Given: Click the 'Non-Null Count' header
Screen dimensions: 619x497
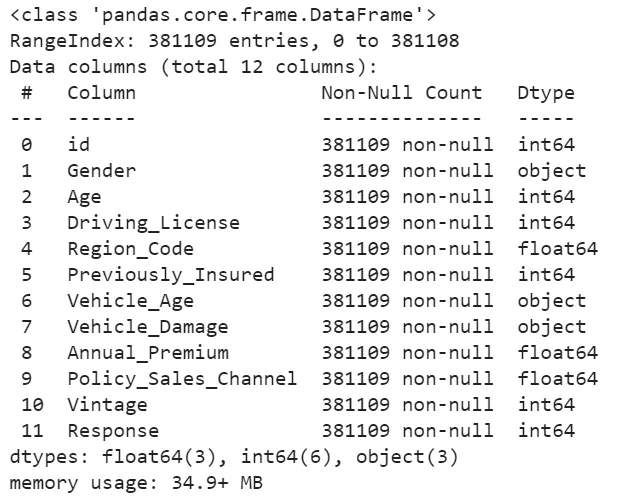Looking at the screenshot, I should pos(401,93).
